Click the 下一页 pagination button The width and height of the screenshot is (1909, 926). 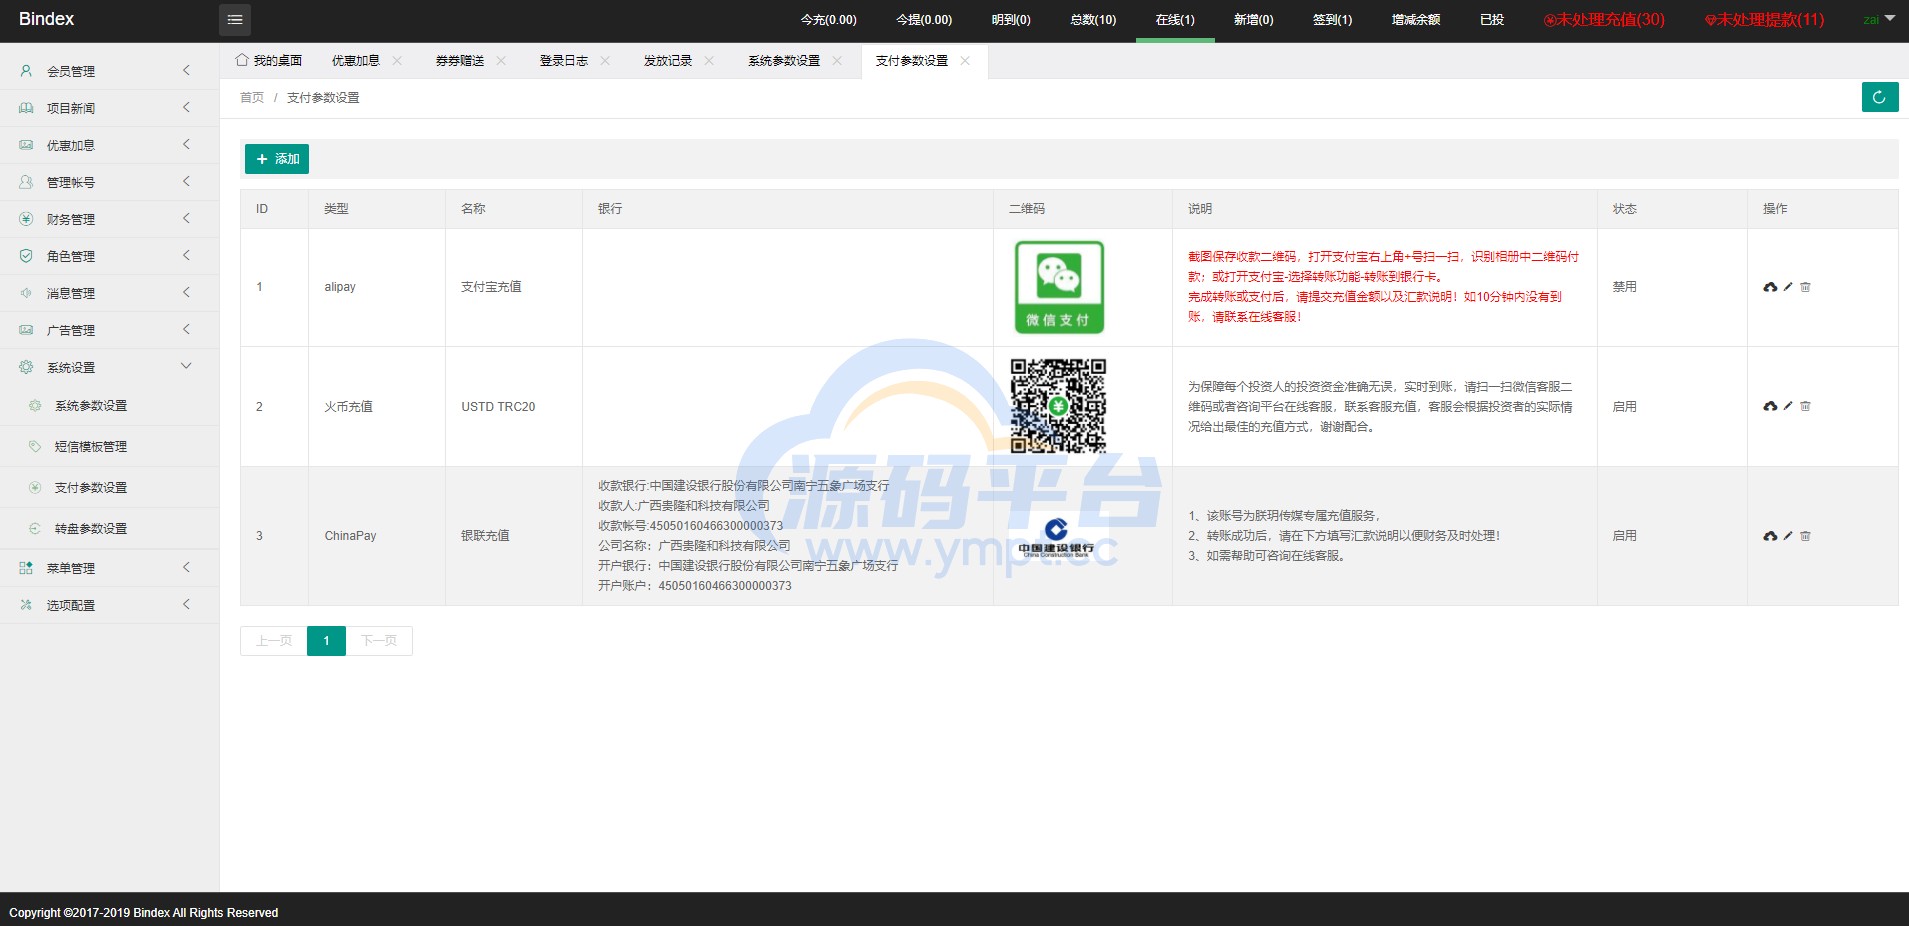tap(379, 641)
